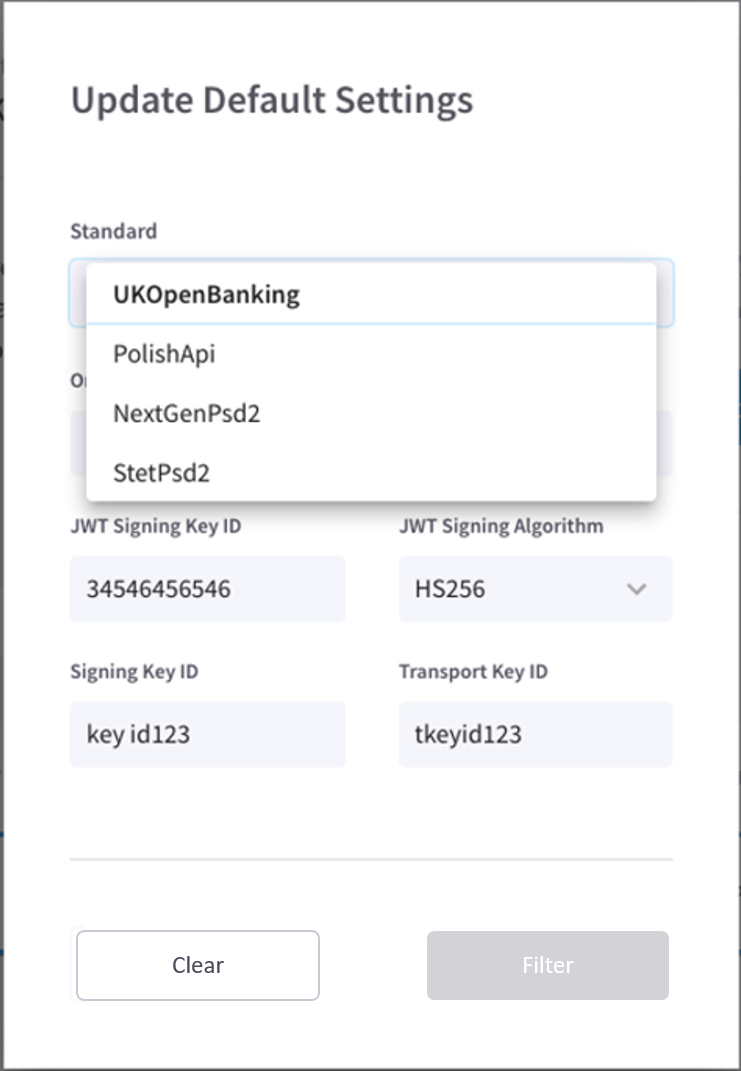Select UKOpenBanking from the Standard list

[x=206, y=295]
